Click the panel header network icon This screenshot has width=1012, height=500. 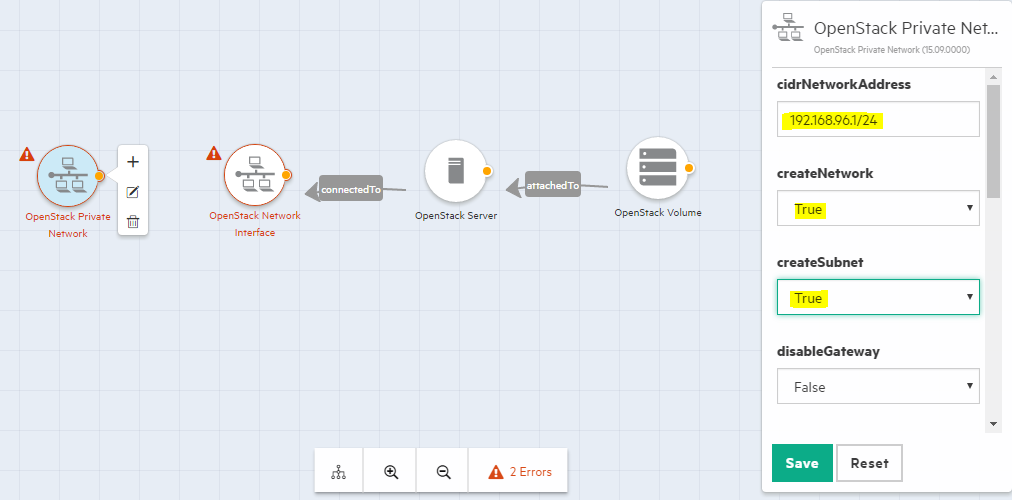coord(788,28)
